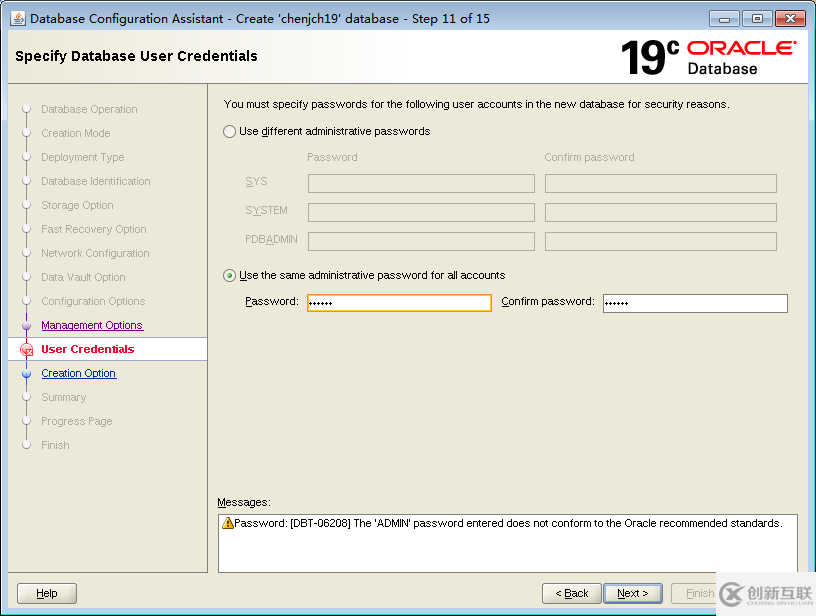Select User Credentials step in sidebar

[x=87, y=349]
